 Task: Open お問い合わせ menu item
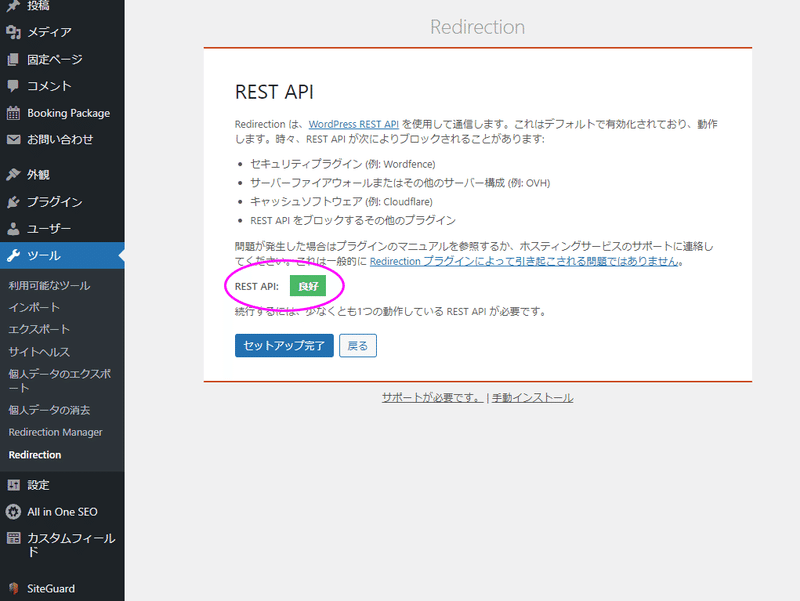60,139
